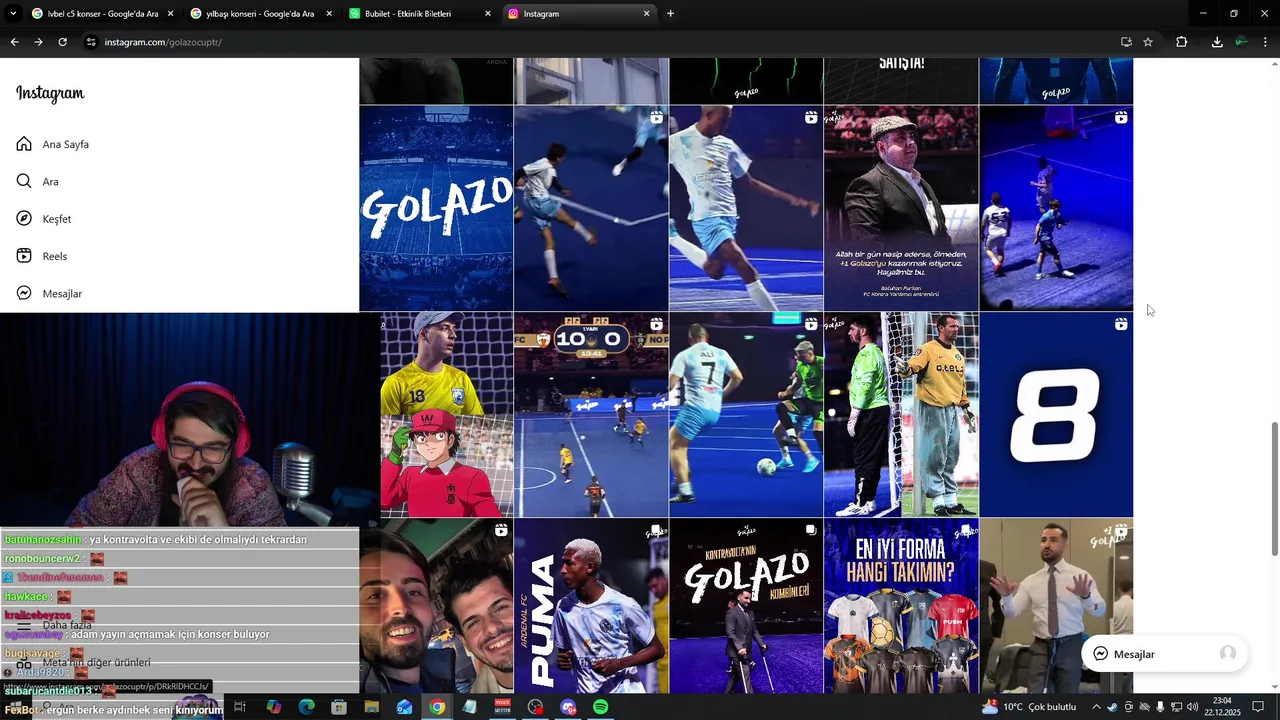This screenshot has width=1280, height=720.
Task: Open a new browser tab
Action: pos(670,14)
